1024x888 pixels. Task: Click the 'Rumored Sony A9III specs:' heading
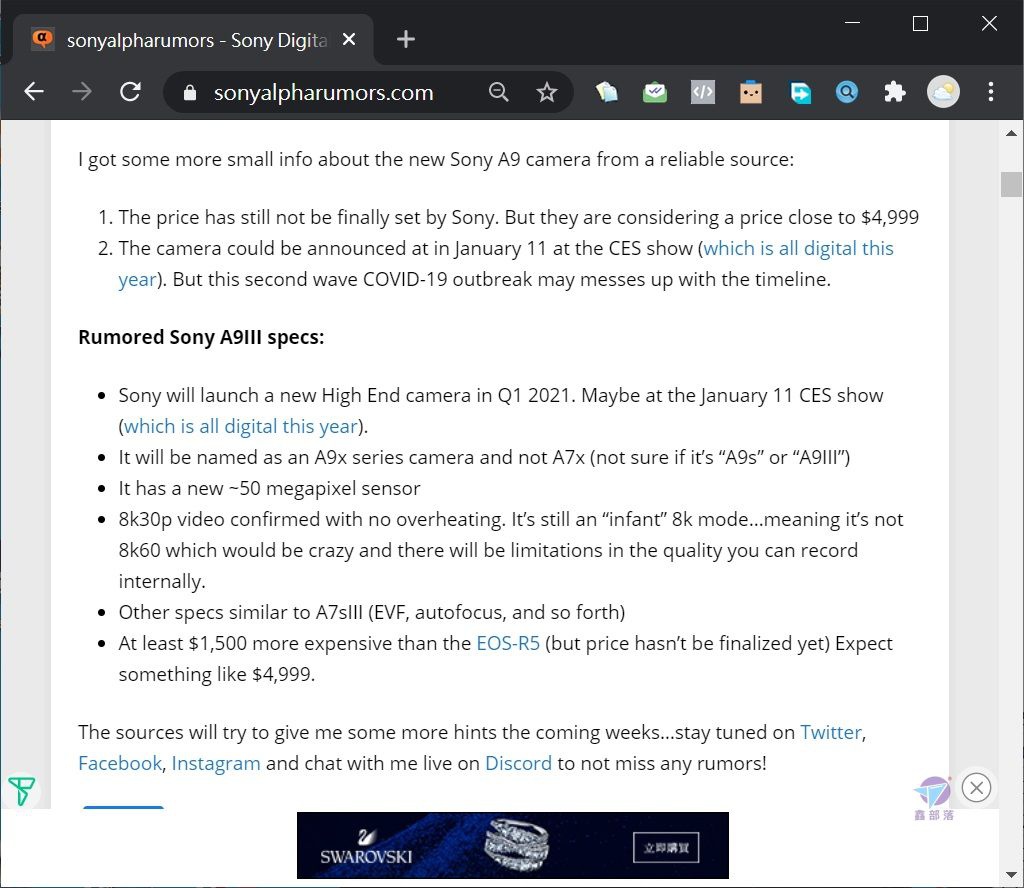tap(201, 337)
